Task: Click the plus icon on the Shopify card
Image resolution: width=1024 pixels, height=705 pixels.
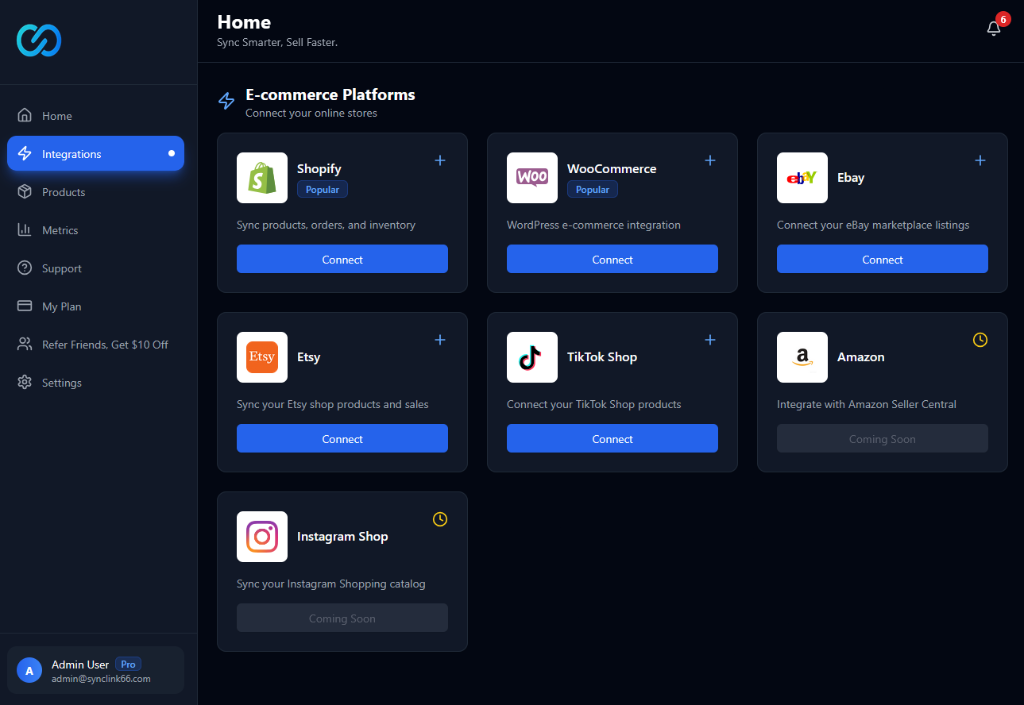Action: coord(440,160)
